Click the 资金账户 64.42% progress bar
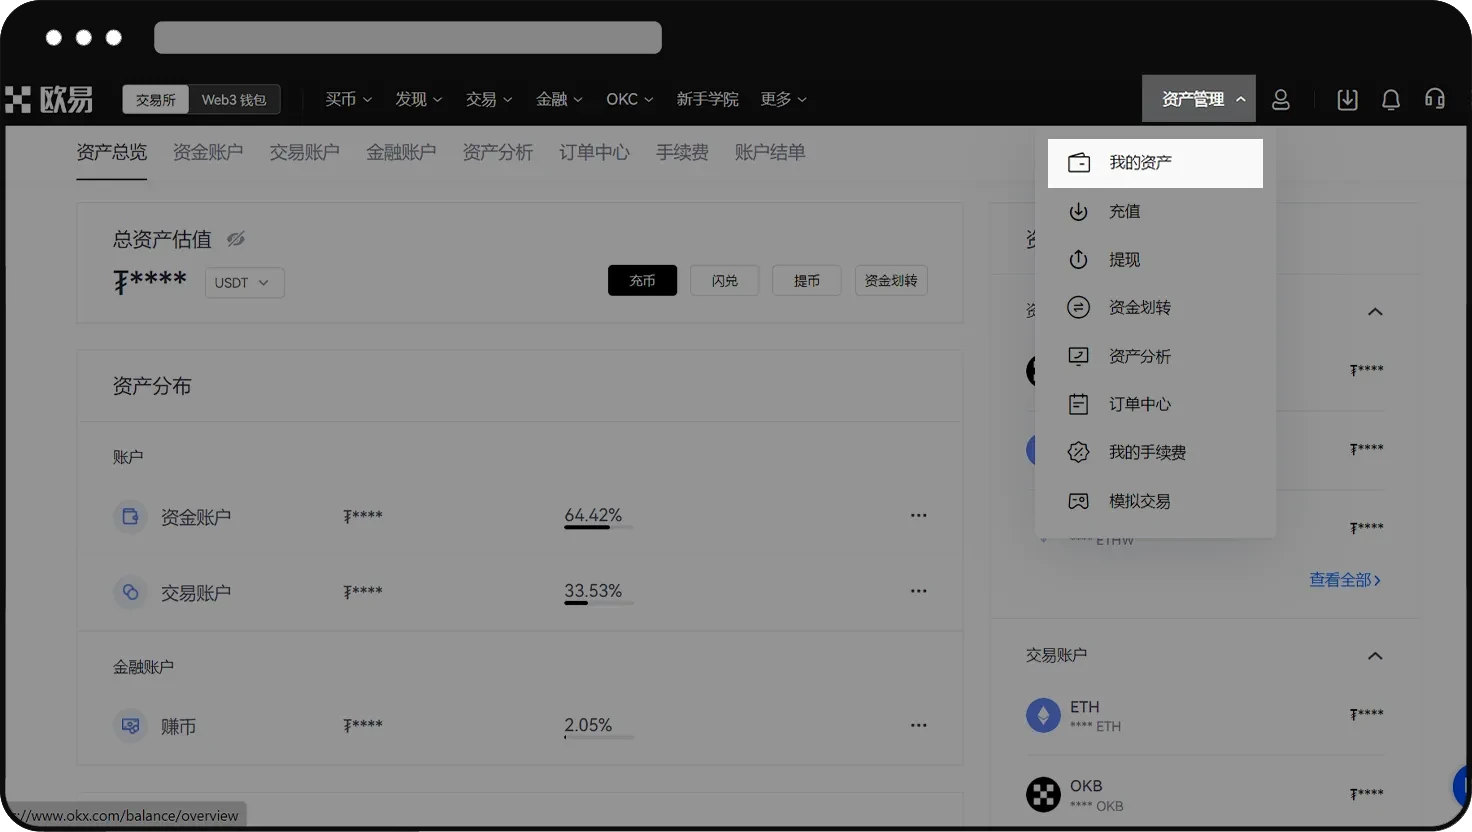Image resolution: width=1472 pixels, height=832 pixels. [598, 527]
